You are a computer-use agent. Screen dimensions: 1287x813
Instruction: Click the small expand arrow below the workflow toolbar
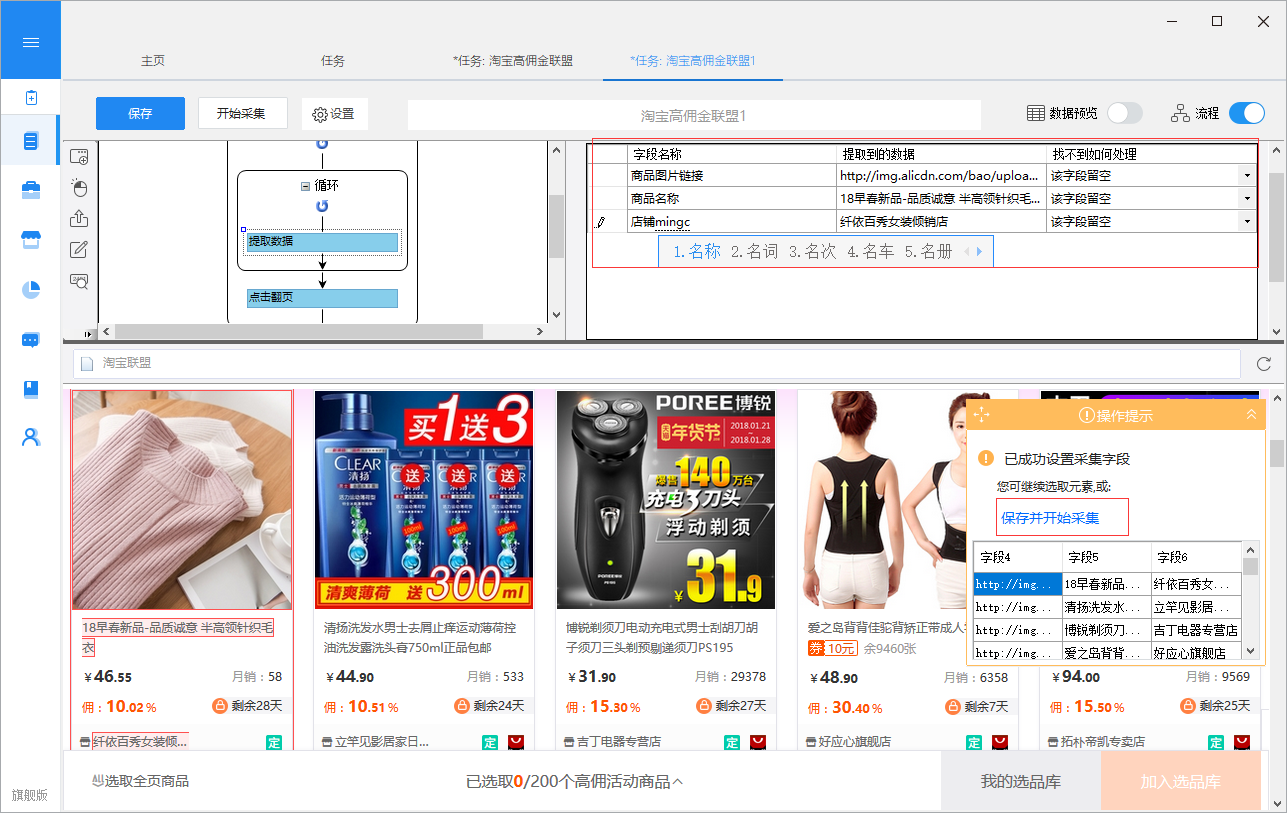click(87, 334)
